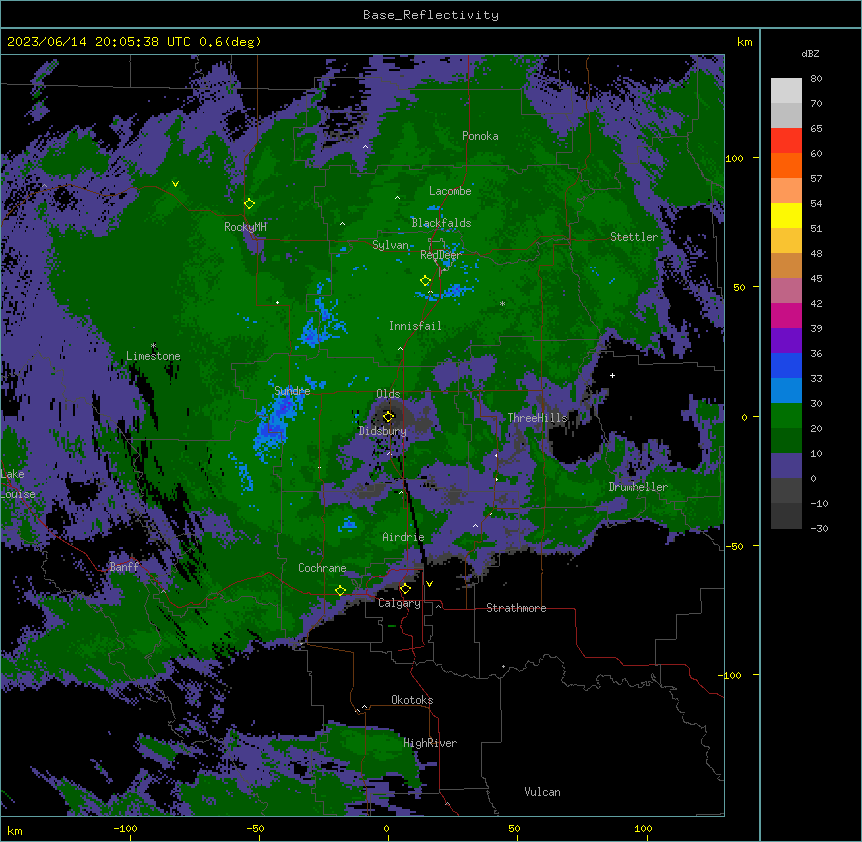862x842 pixels.
Task: Click the legend value 65 label
Action: (x=816, y=129)
